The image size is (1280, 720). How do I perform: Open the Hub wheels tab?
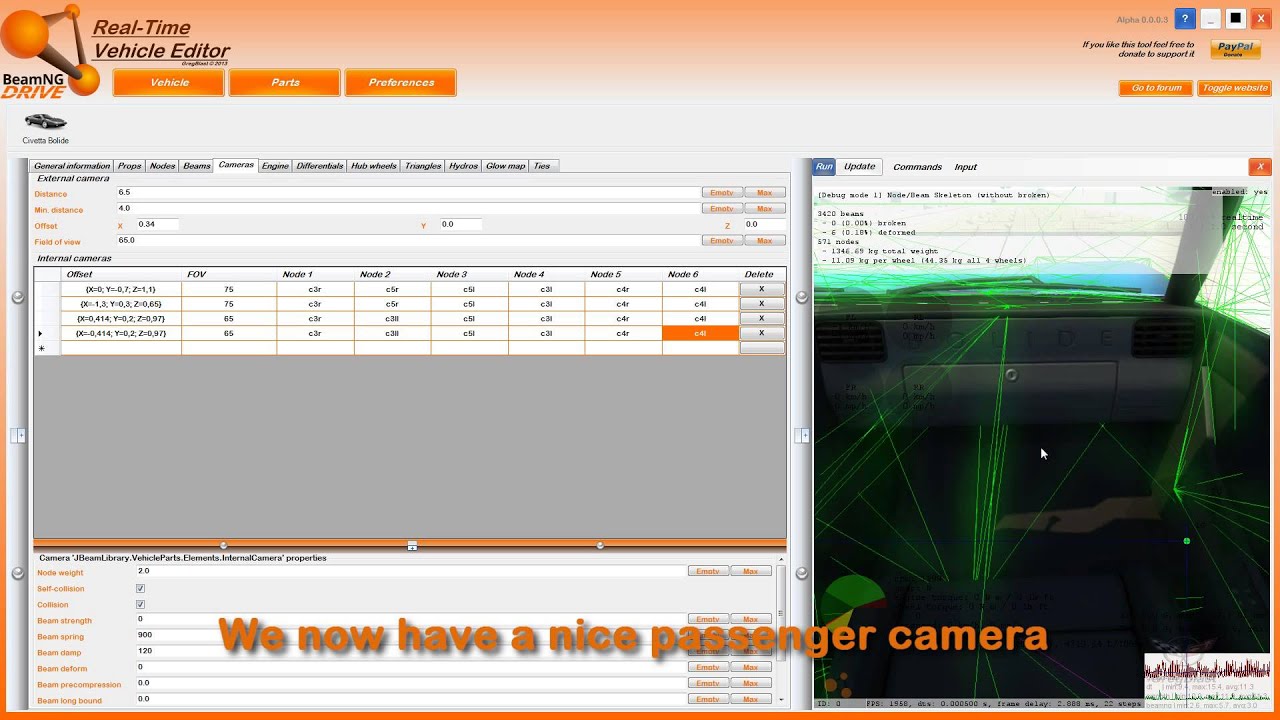coord(373,166)
